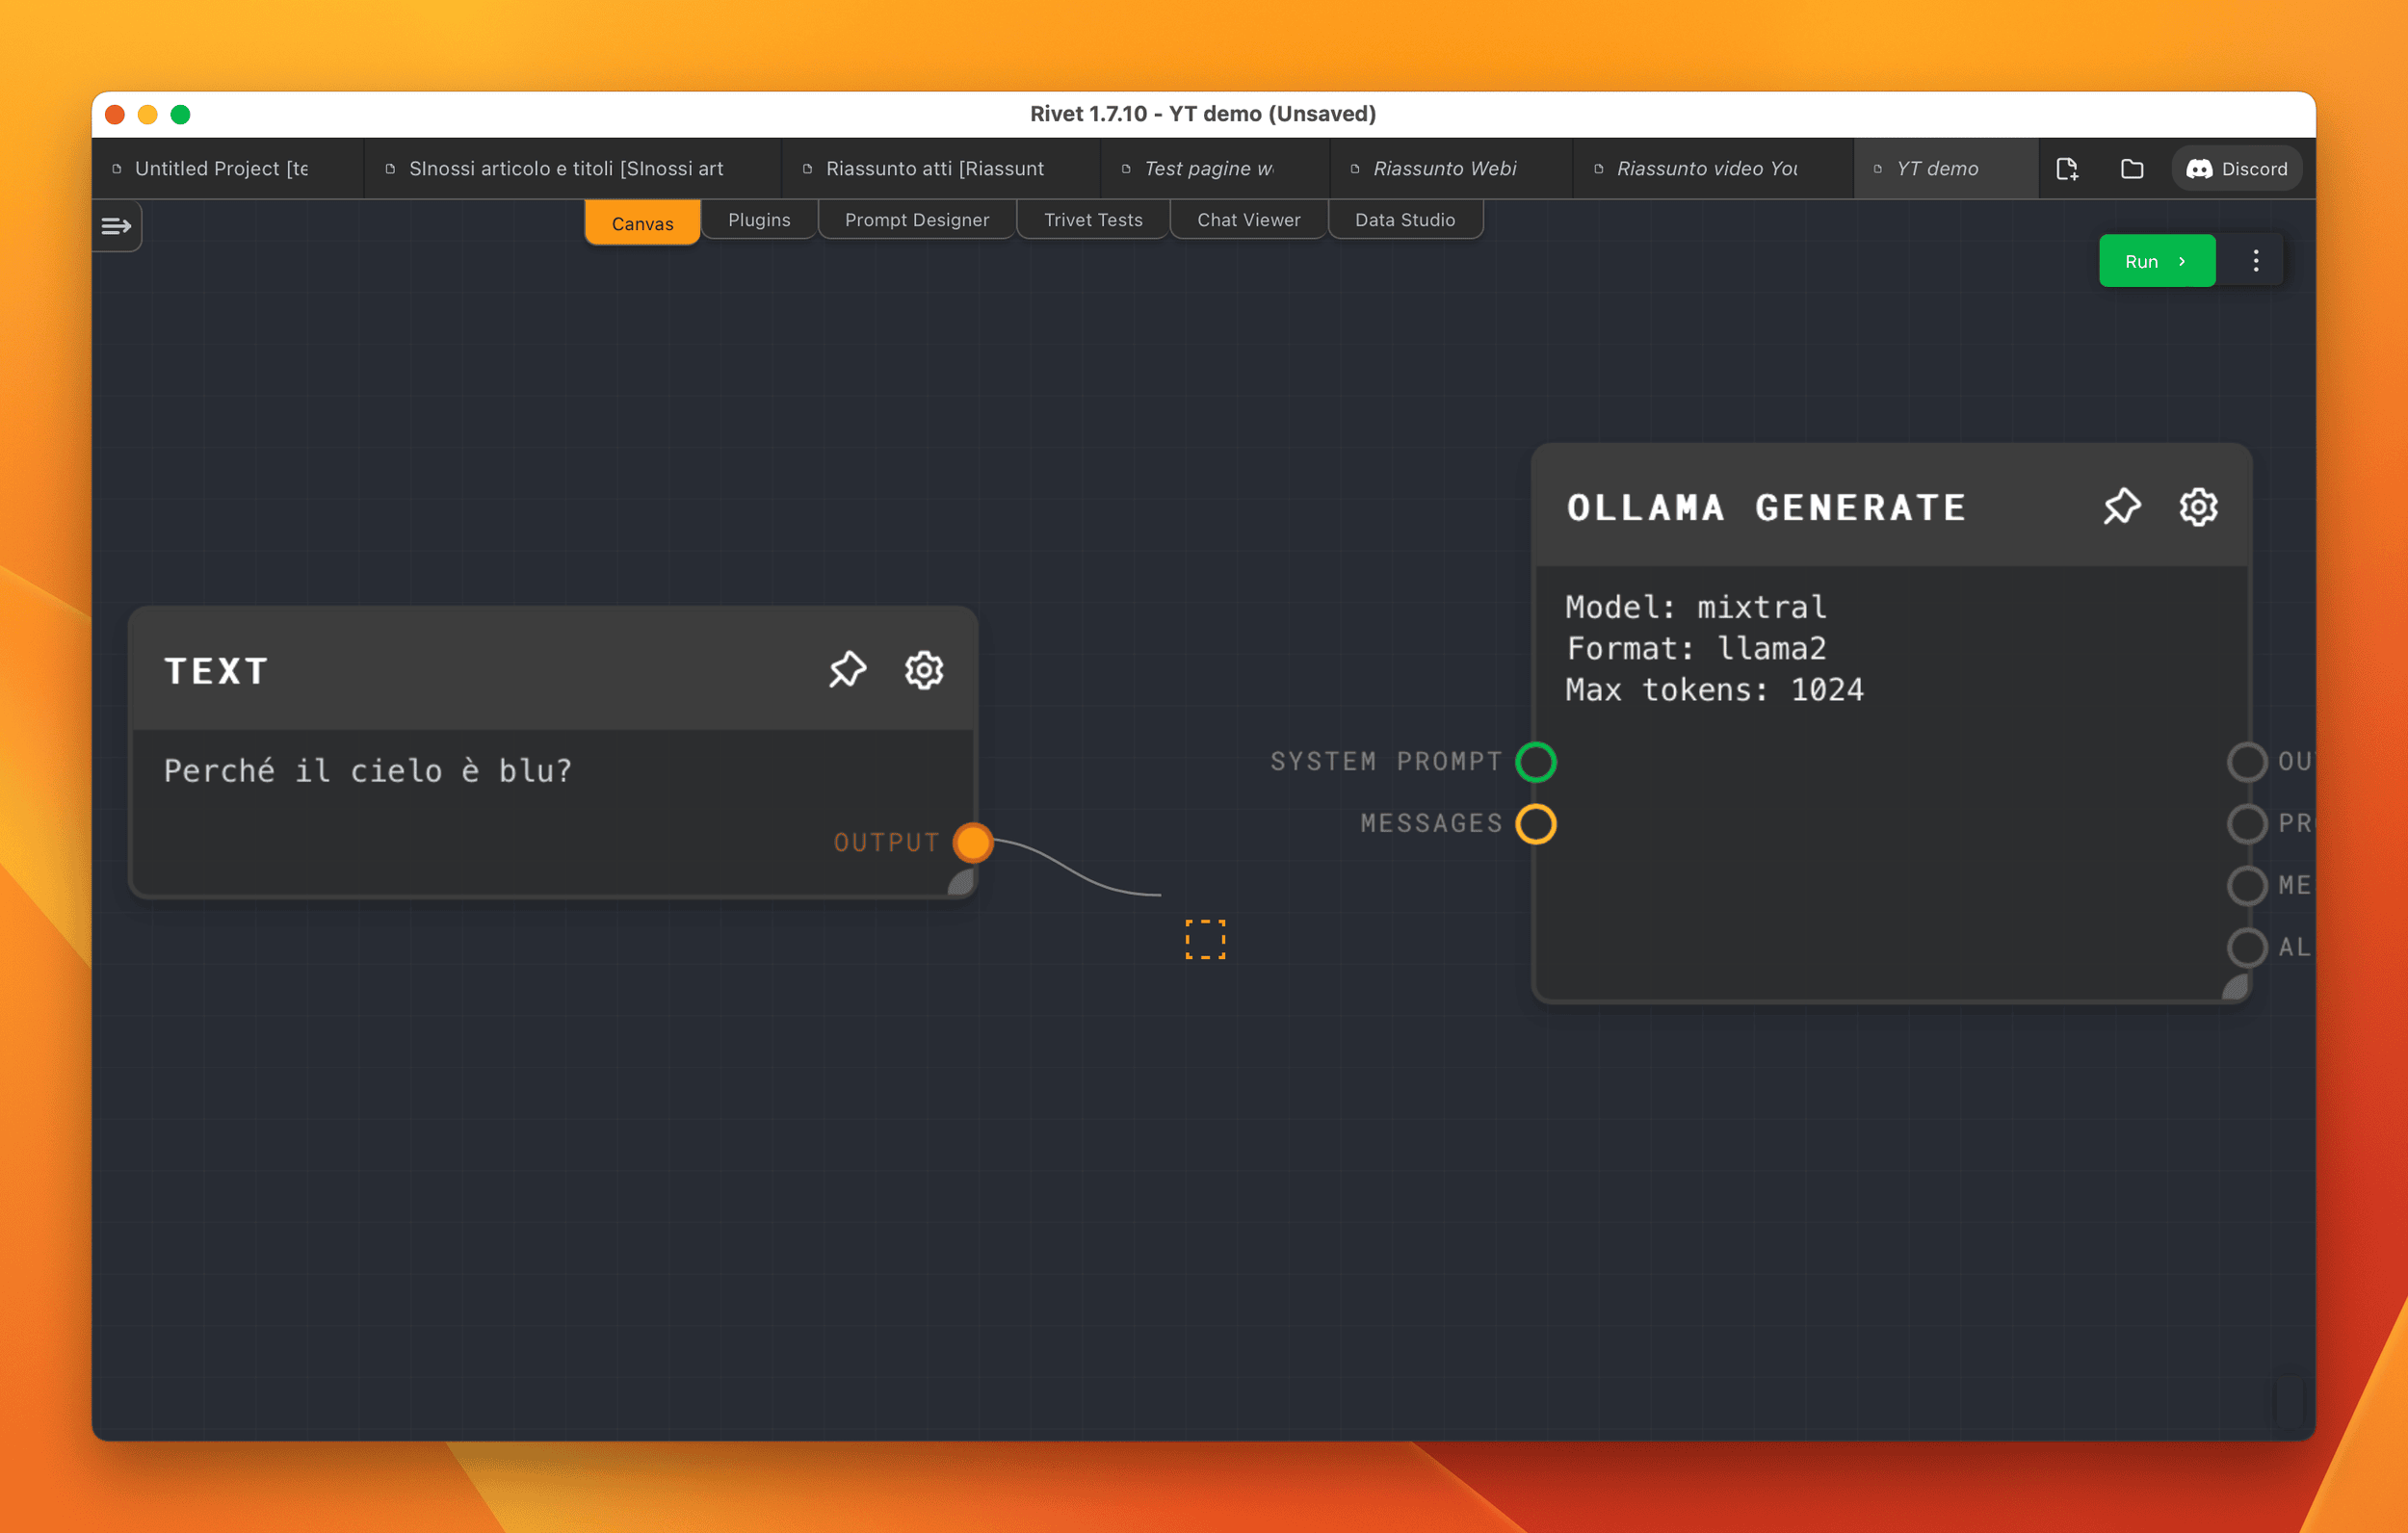Click the Ollama port labeled AL
Screen dimensions: 2408x1533
click(2247, 947)
